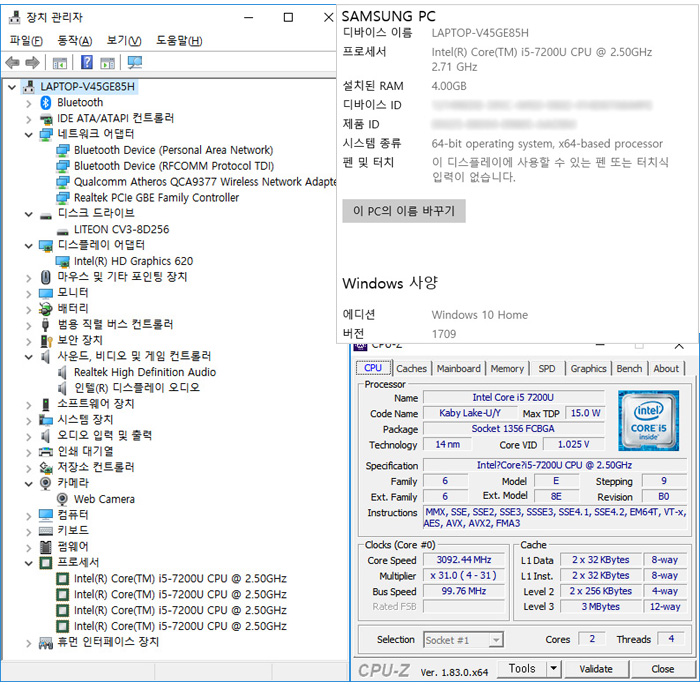
Task: Click the Help question mark toolbar icon
Action: pyautogui.click(x=87, y=62)
